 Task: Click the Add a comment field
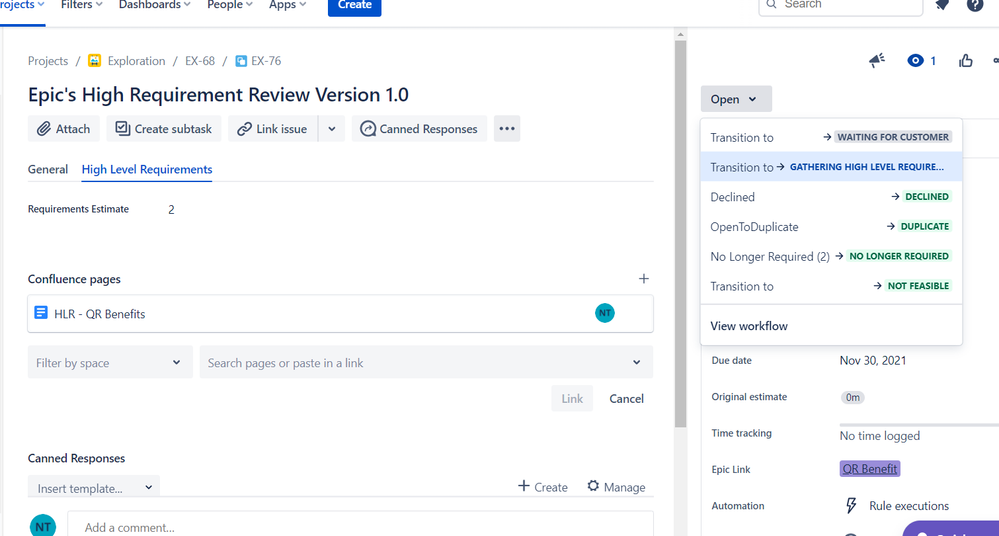click(x=361, y=525)
